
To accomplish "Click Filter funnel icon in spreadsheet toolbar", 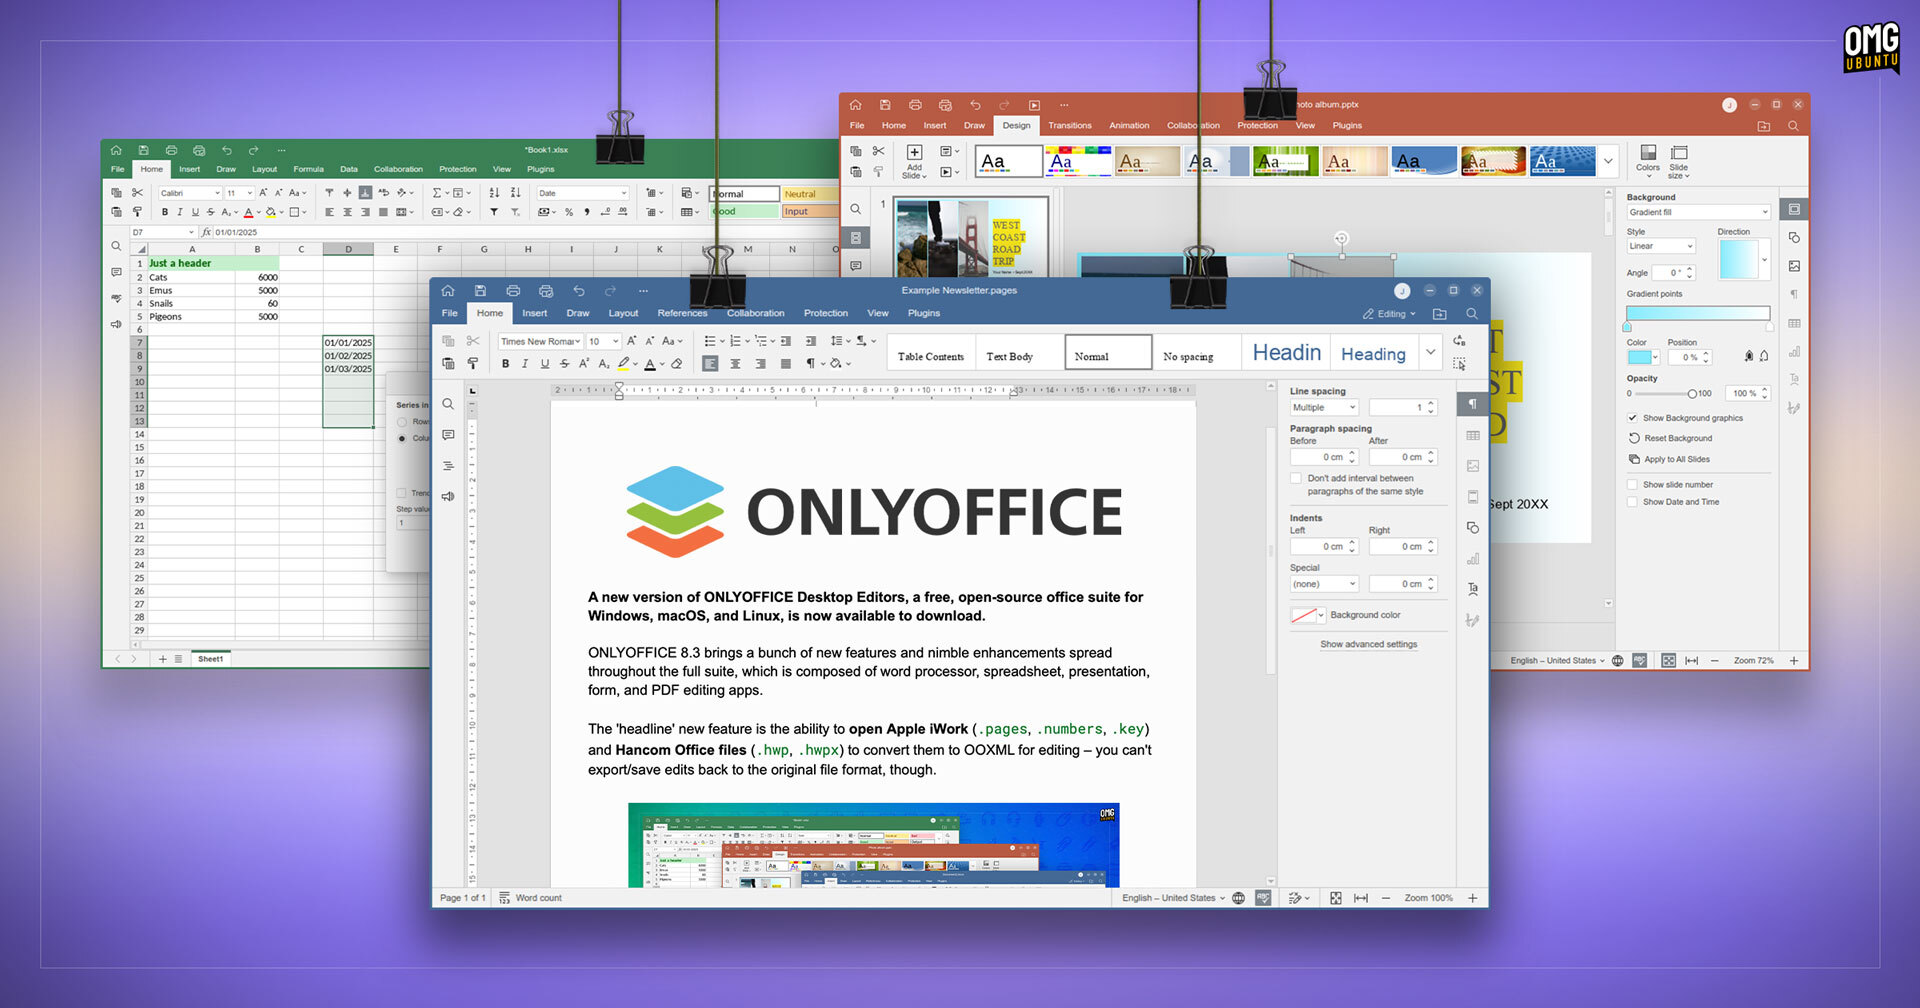I will [x=494, y=212].
